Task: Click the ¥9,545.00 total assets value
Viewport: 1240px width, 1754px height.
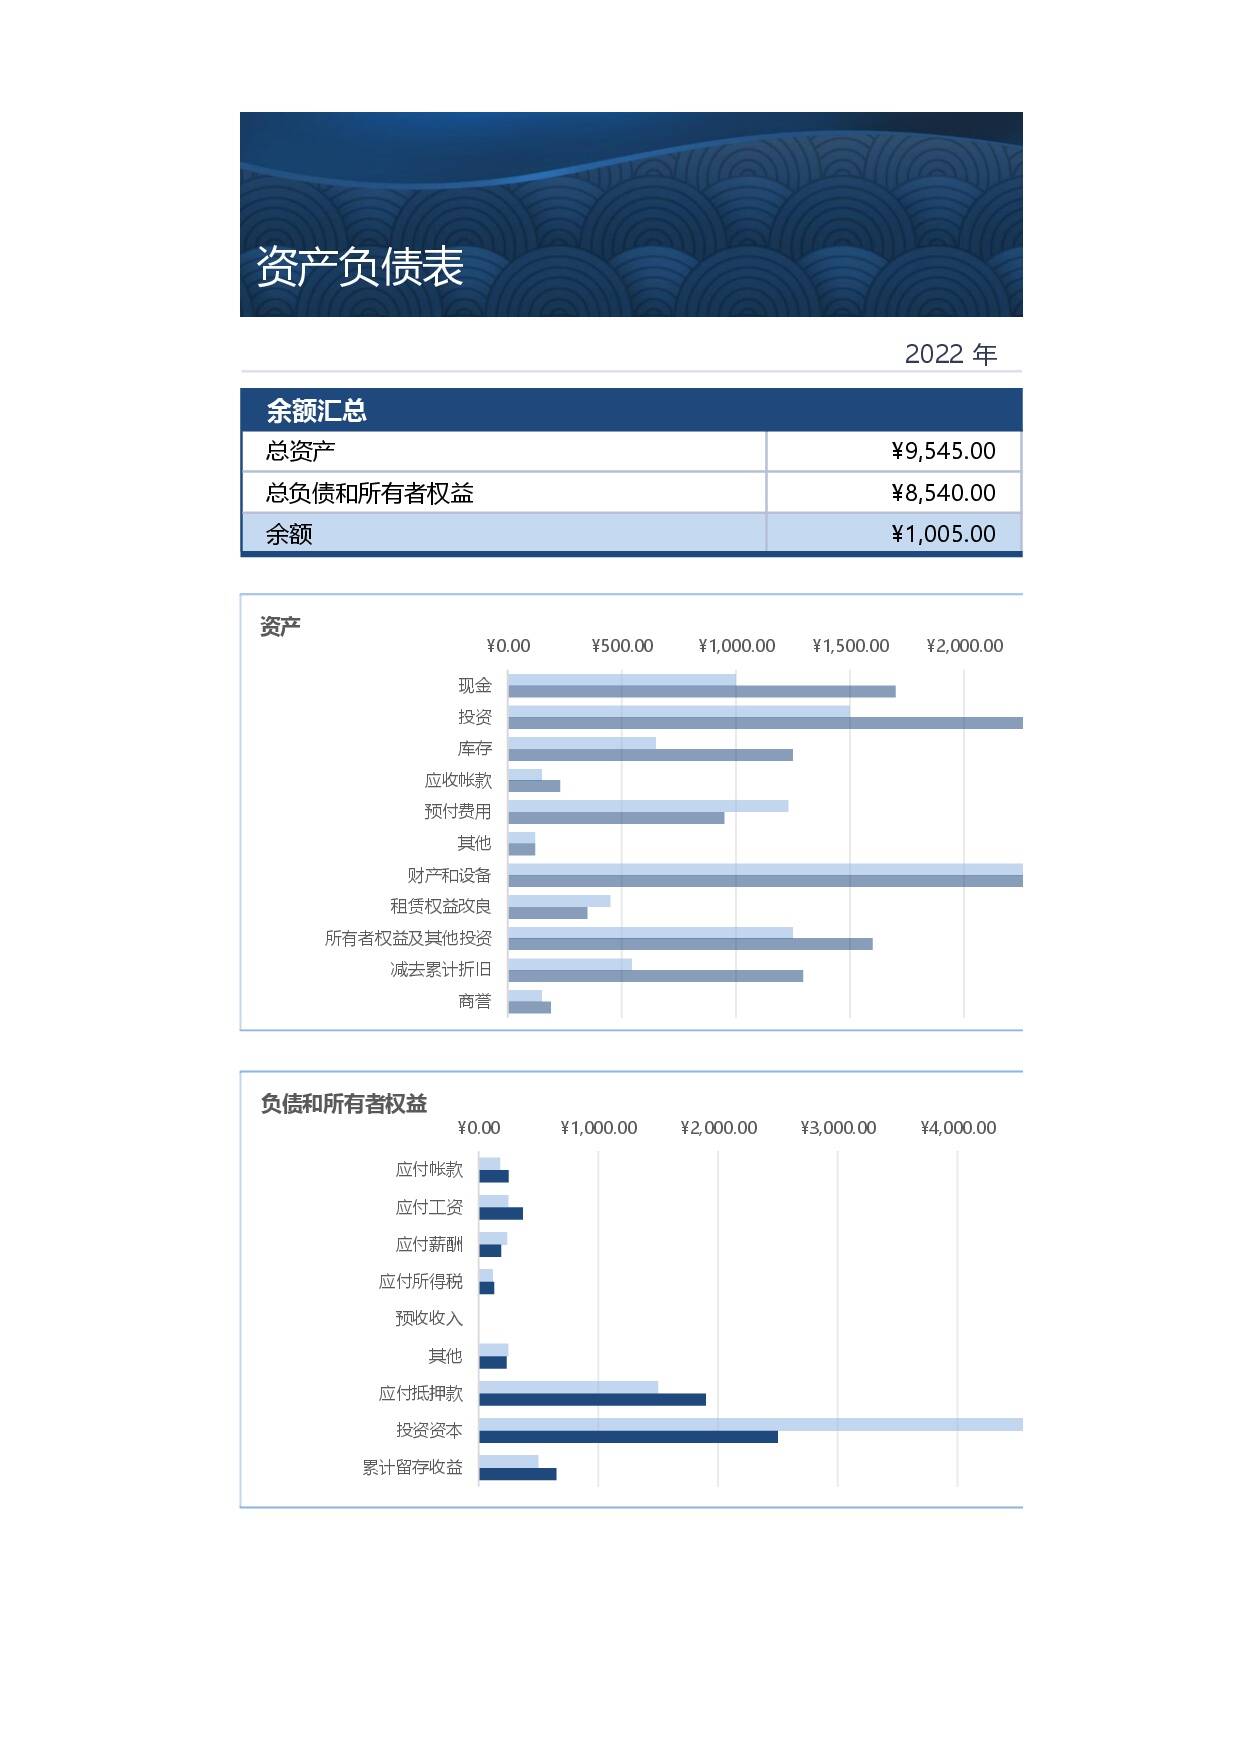Action: (x=942, y=451)
